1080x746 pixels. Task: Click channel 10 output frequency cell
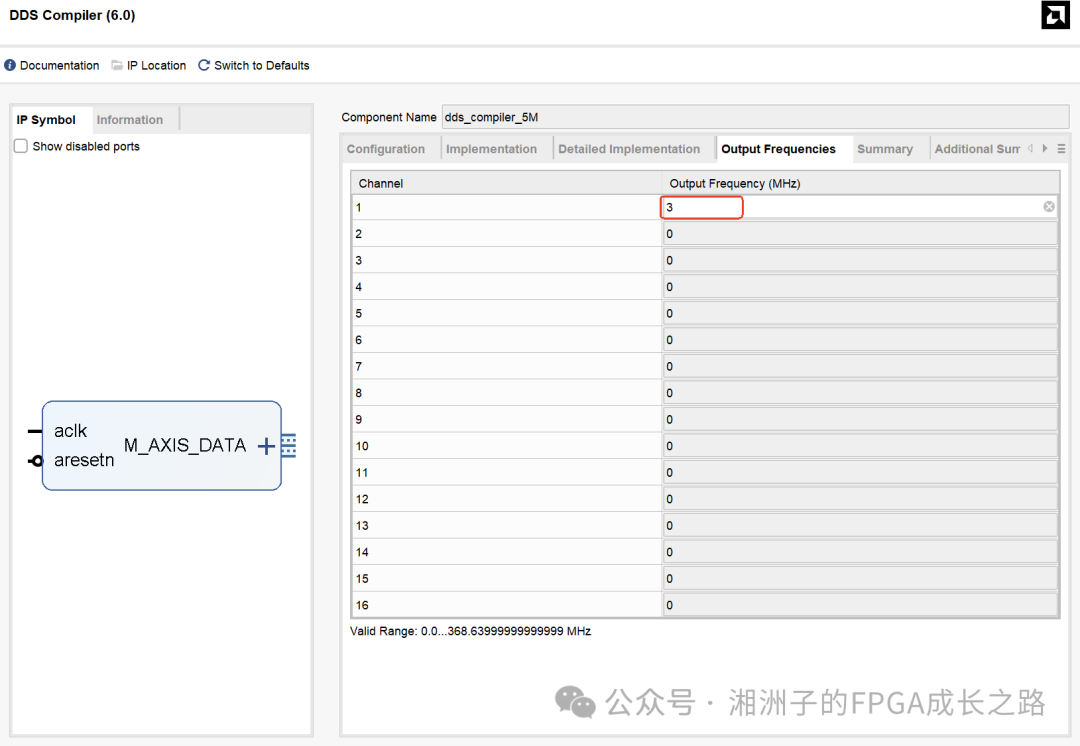click(x=860, y=446)
